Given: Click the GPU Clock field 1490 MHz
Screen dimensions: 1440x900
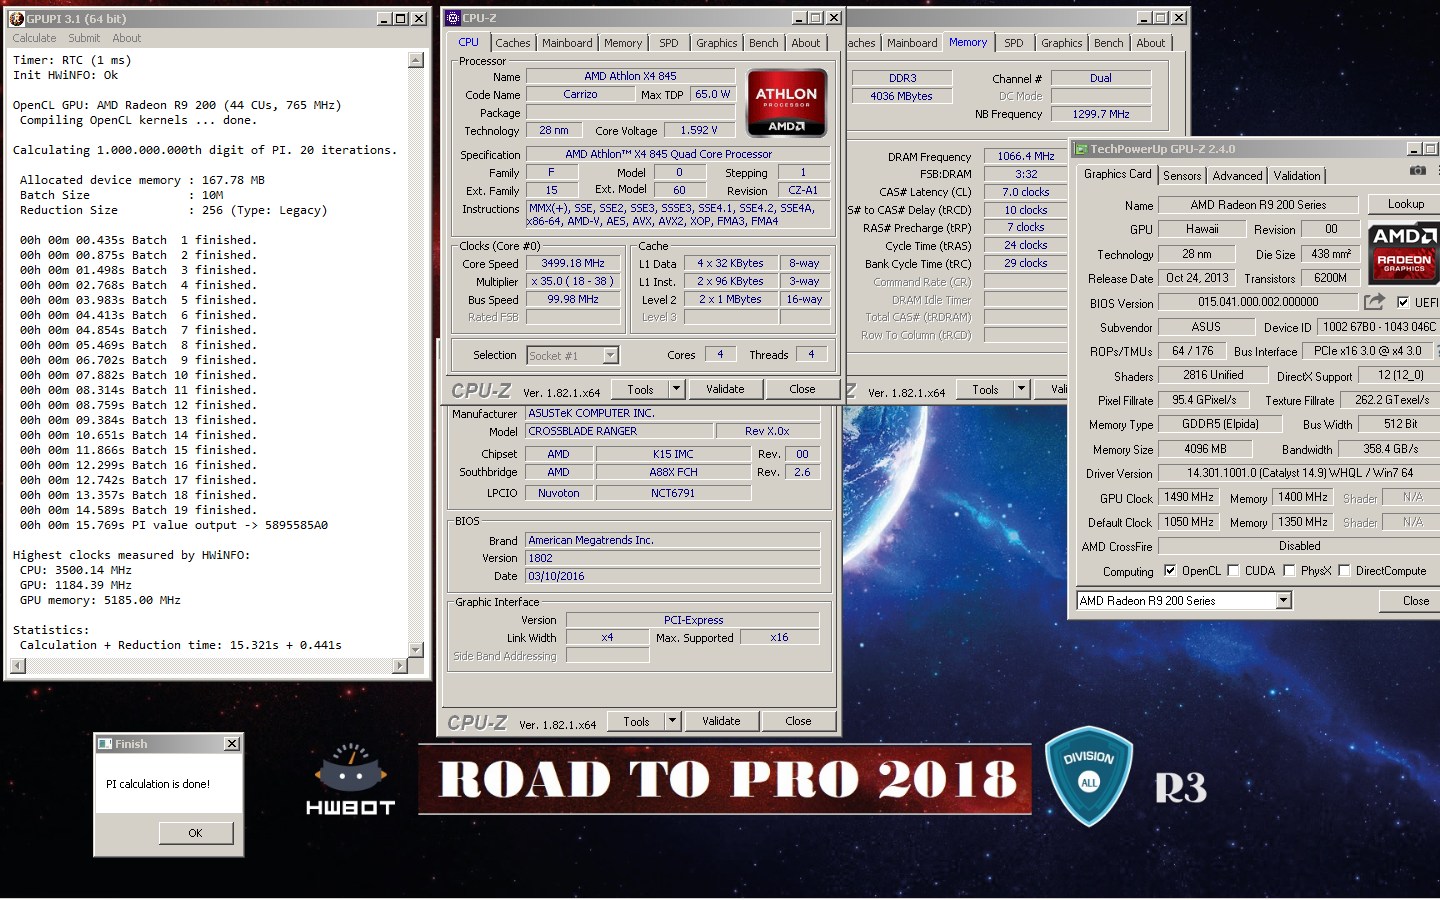Looking at the screenshot, I should [x=1189, y=497].
